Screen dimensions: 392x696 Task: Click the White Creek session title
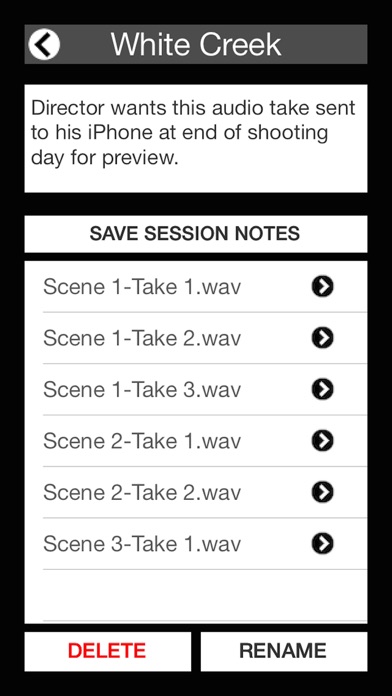point(196,44)
